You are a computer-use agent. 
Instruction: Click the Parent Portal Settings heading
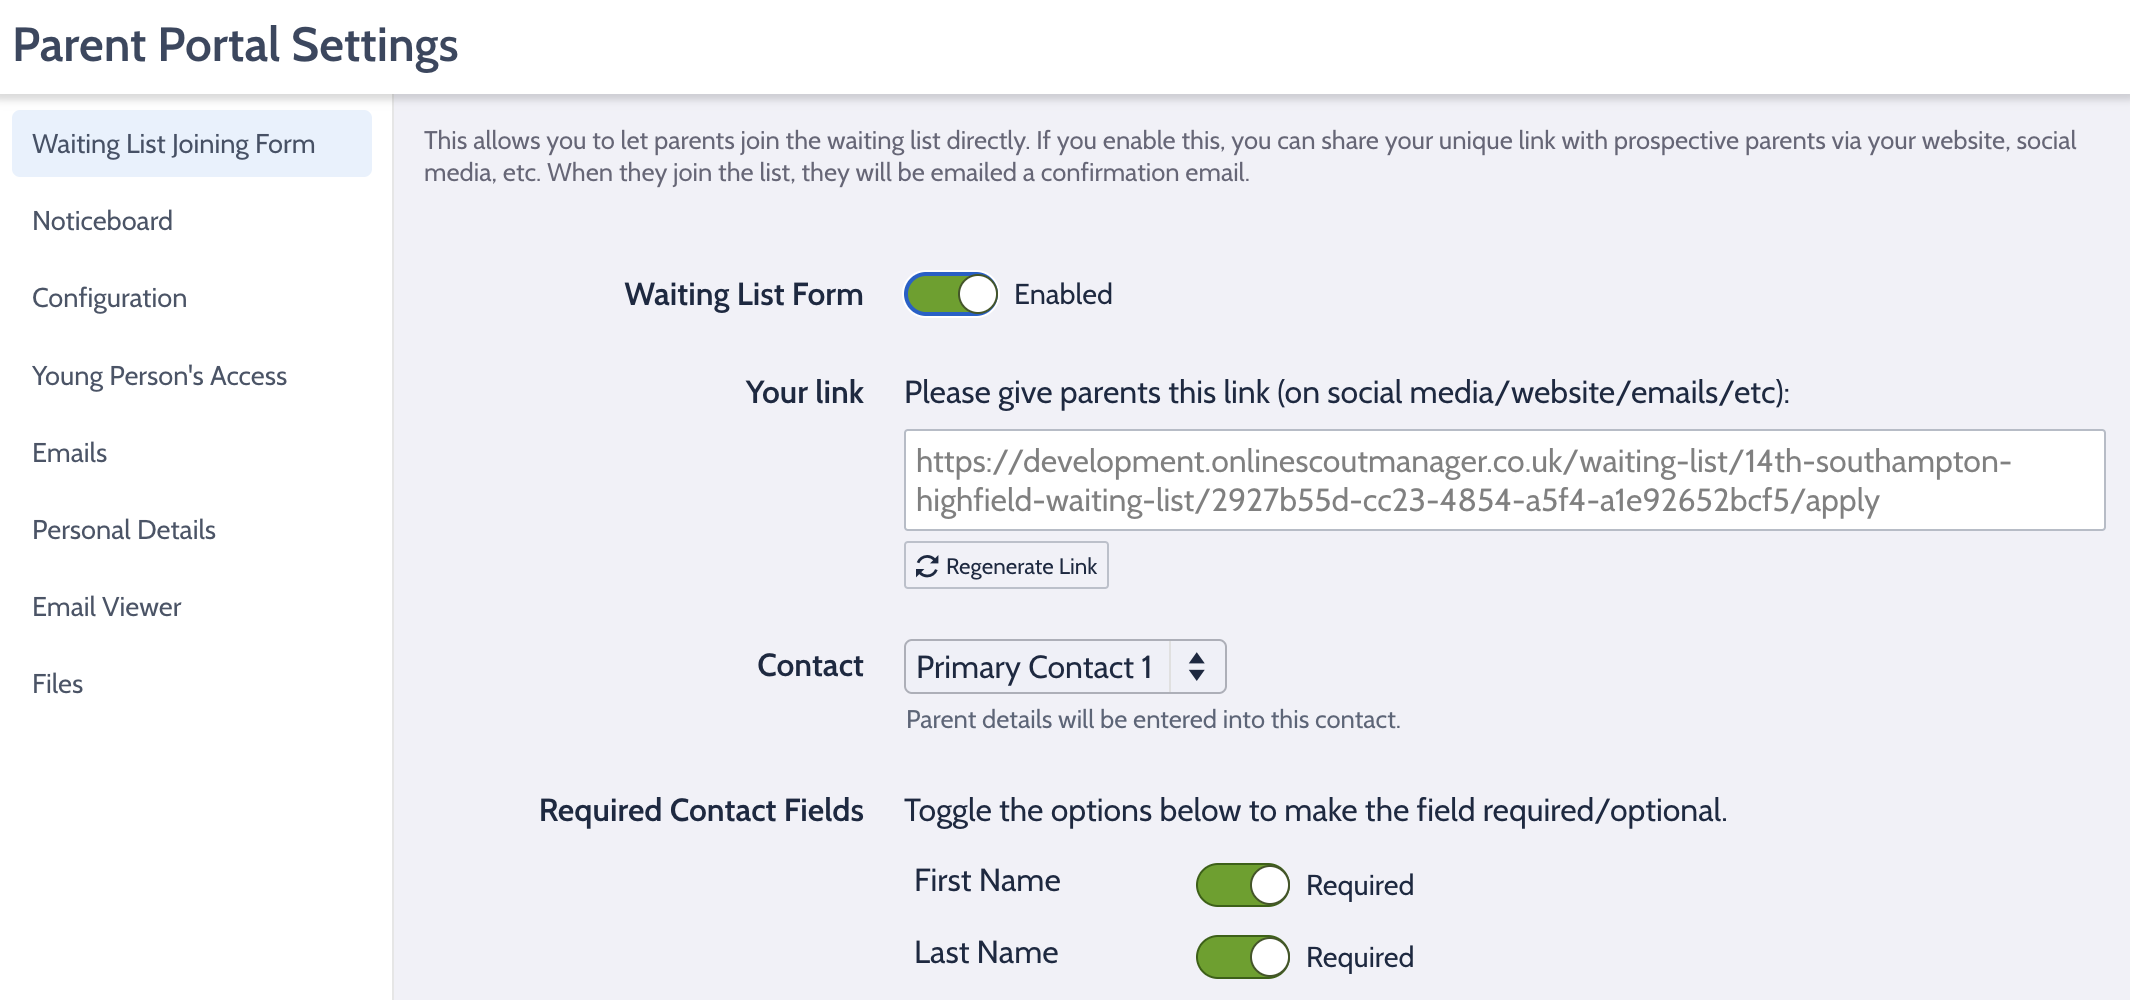(x=238, y=44)
